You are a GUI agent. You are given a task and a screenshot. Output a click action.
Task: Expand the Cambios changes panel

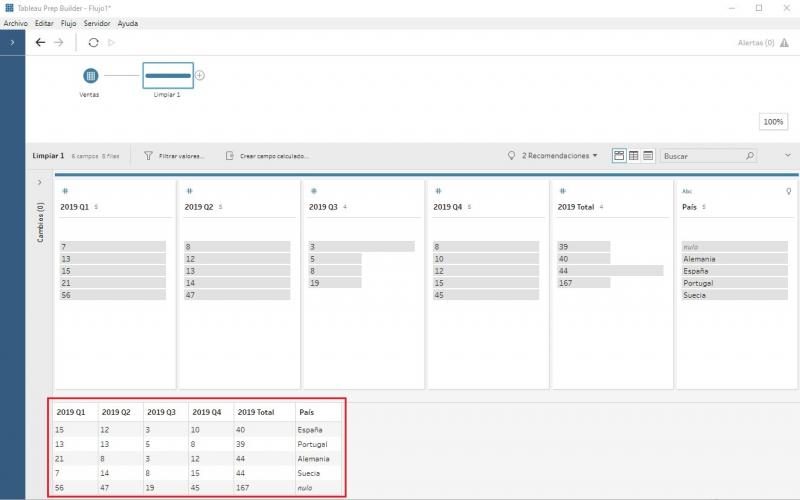pos(40,182)
